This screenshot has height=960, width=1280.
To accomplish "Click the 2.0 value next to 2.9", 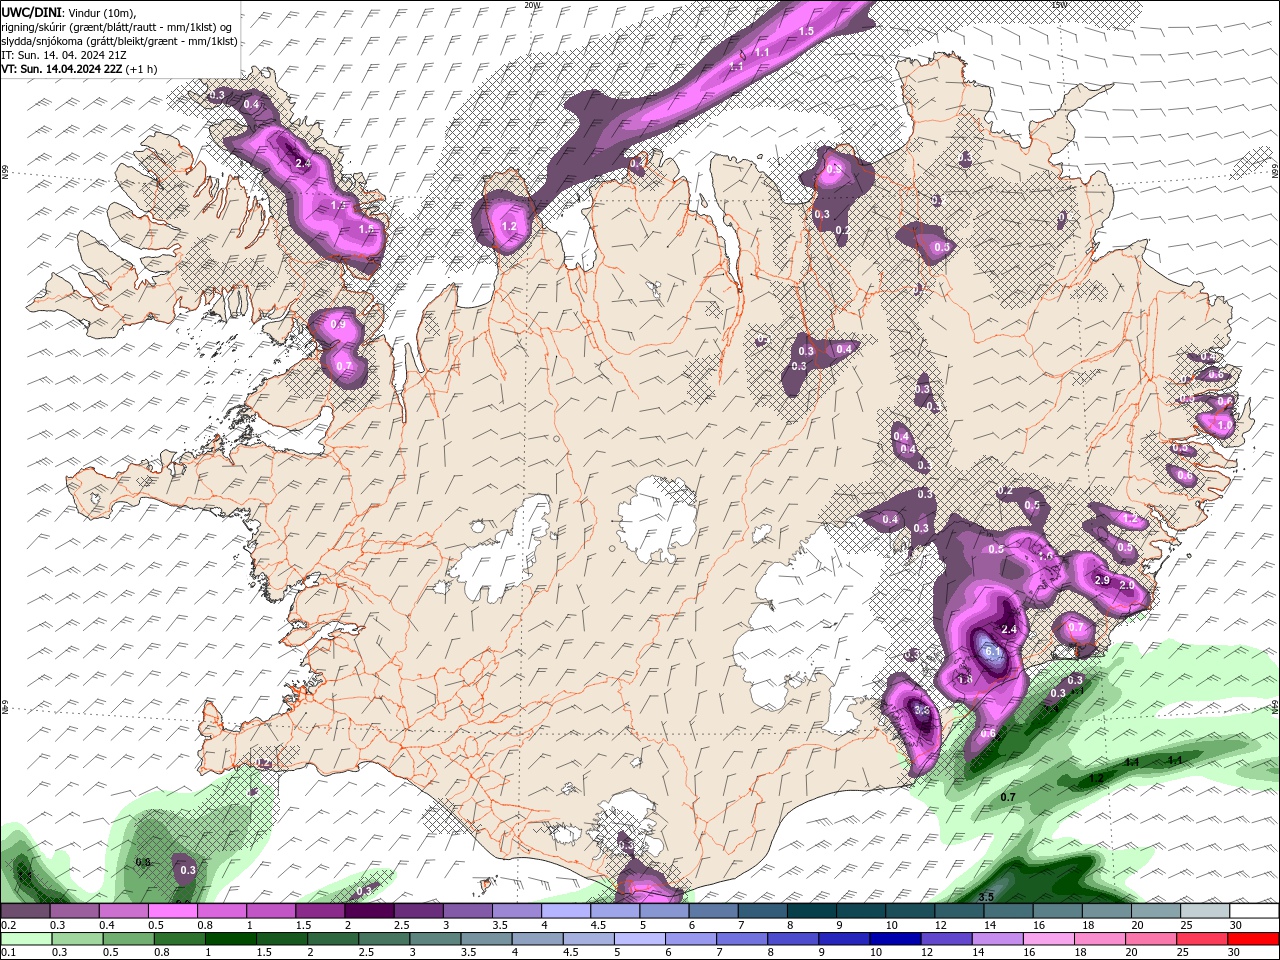I will click(1127, 585).
